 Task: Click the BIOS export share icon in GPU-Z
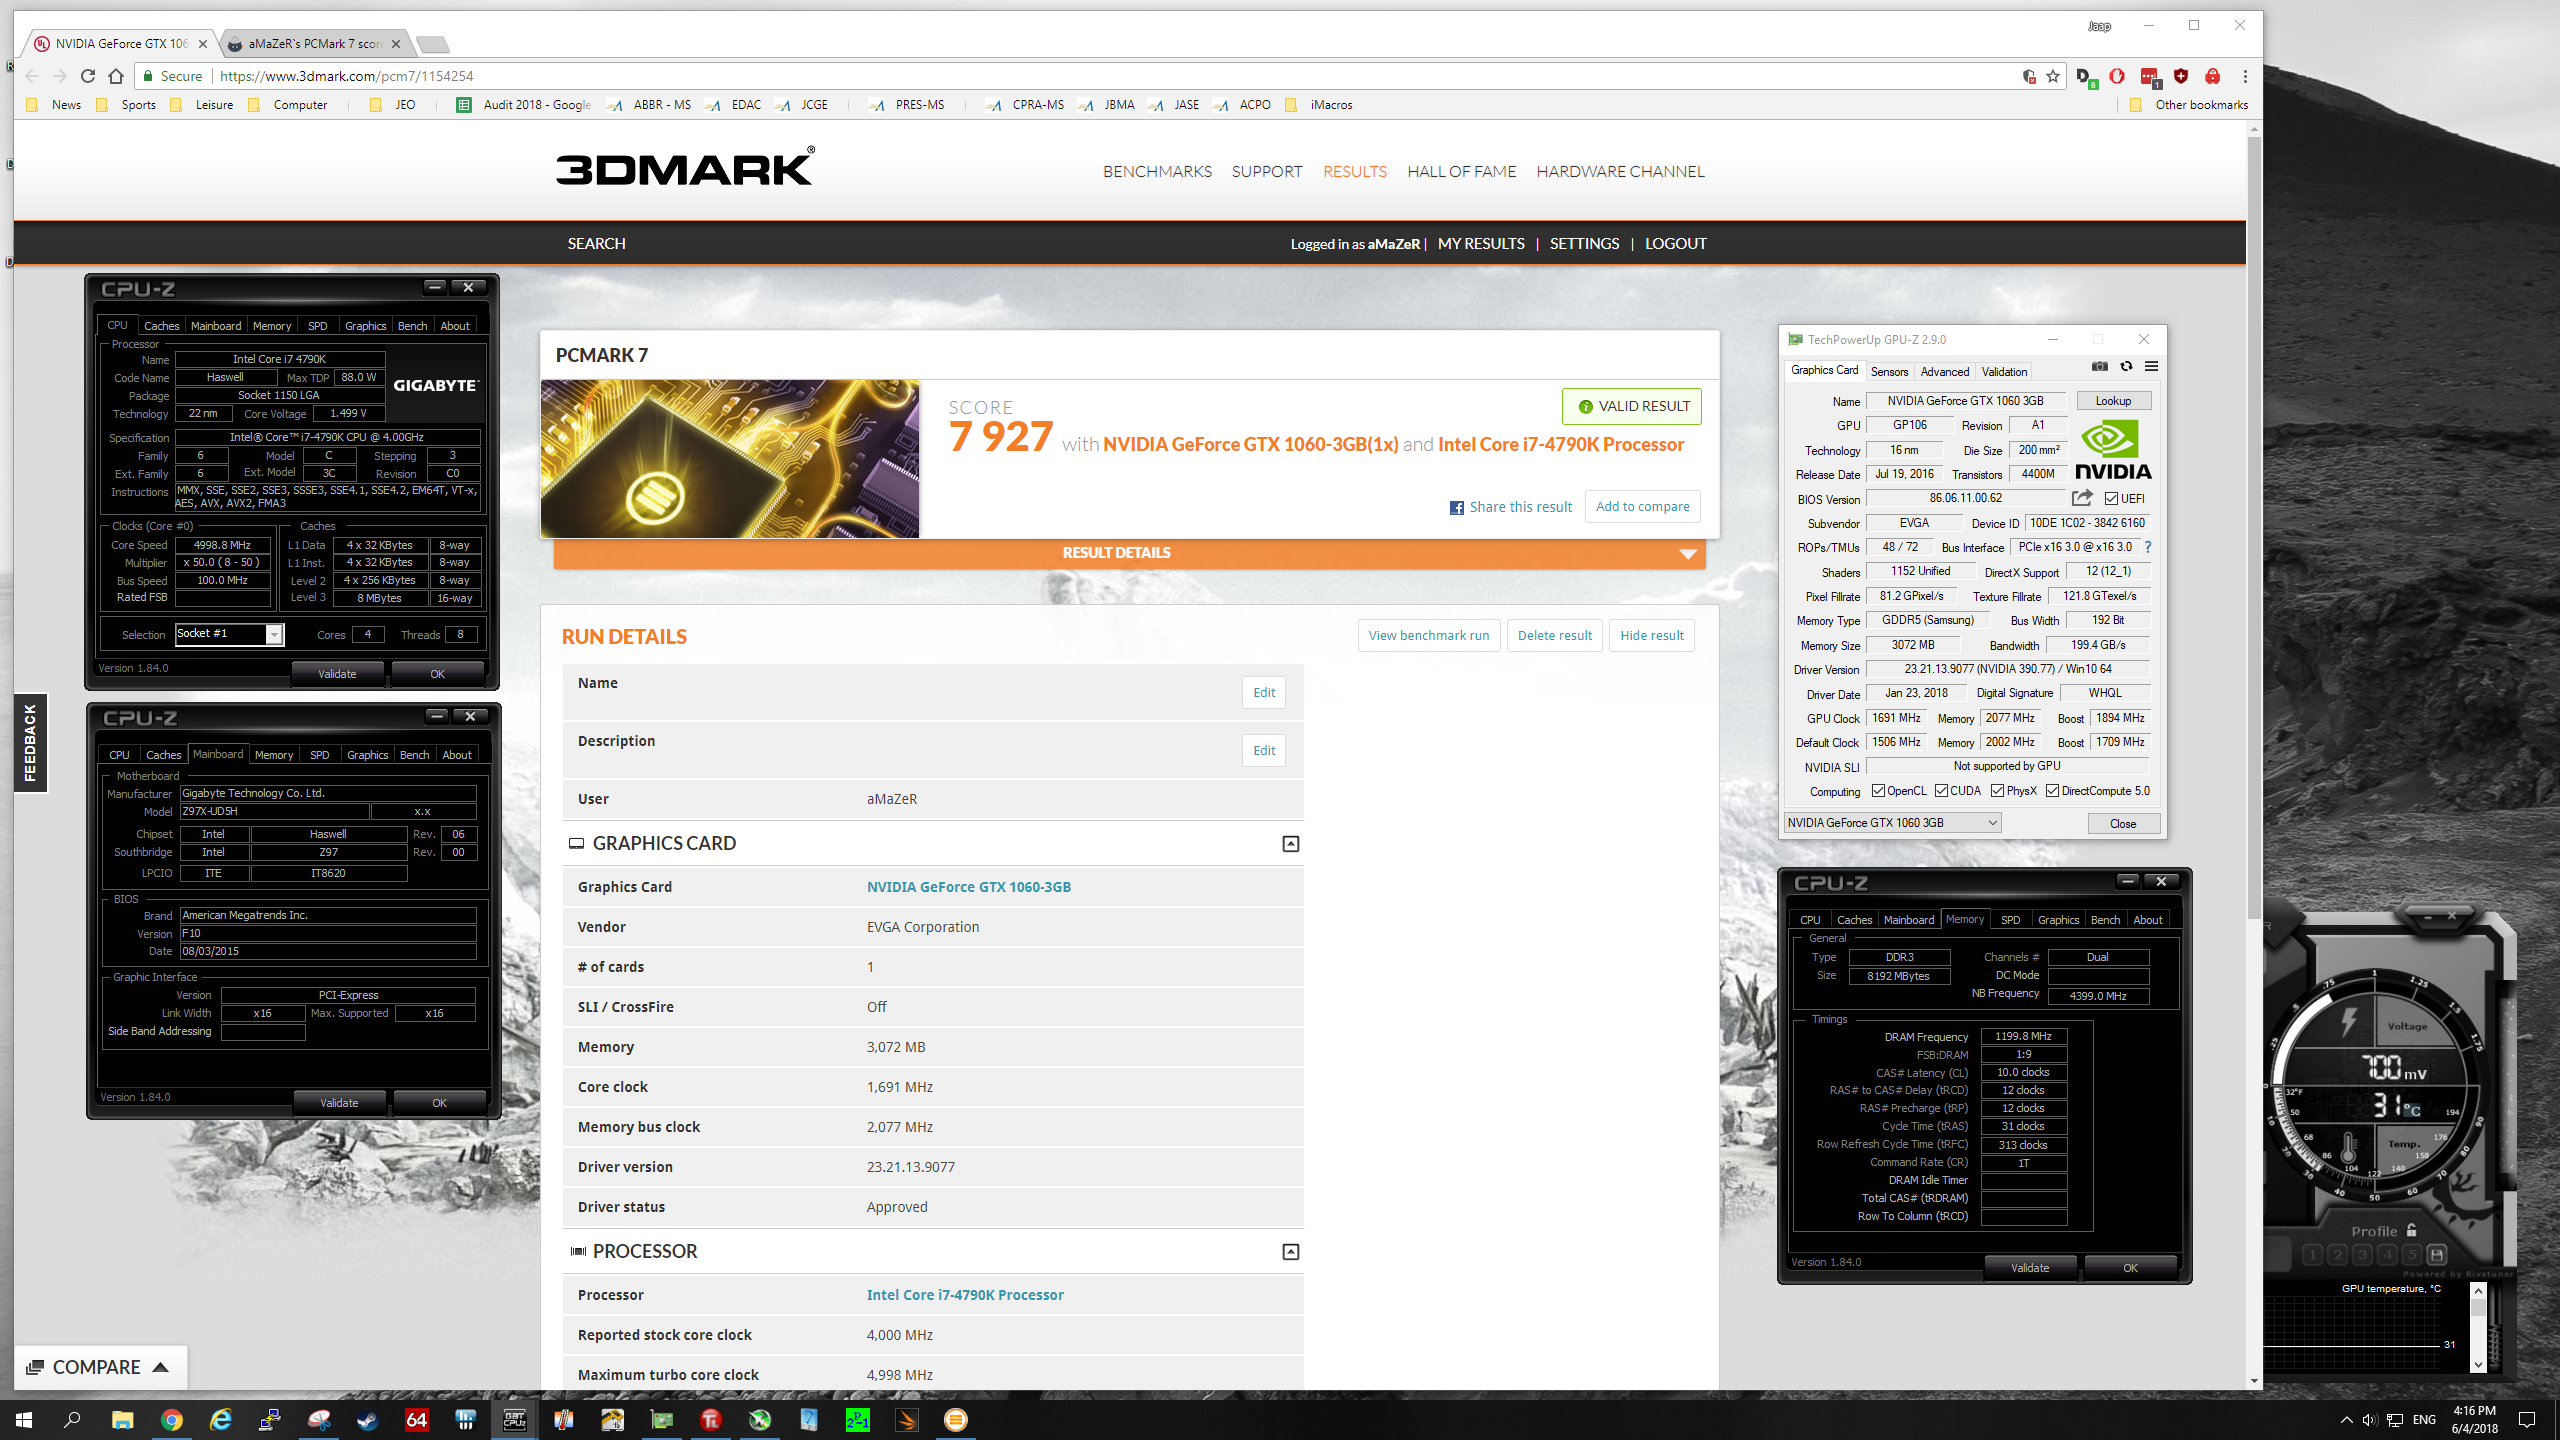(2082, 498)
